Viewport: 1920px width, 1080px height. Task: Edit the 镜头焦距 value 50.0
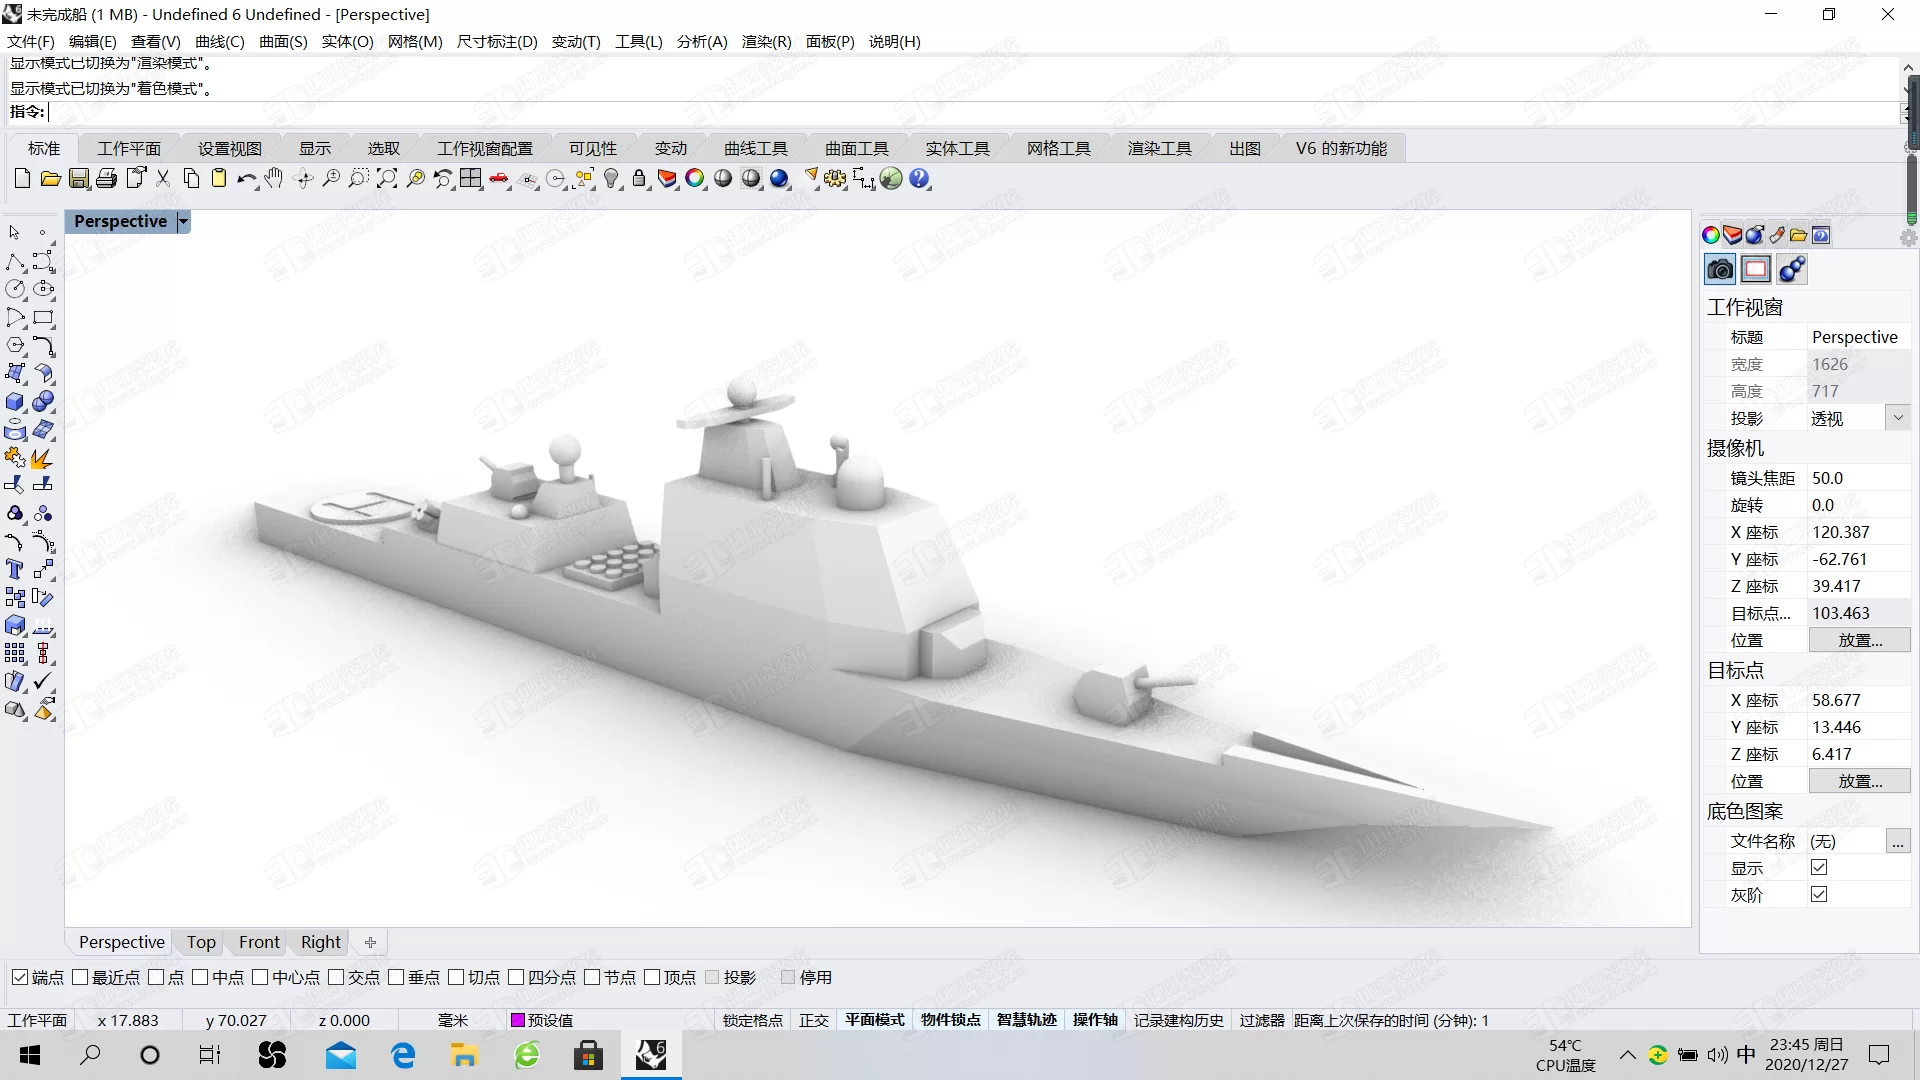[x=1859, y=478]
